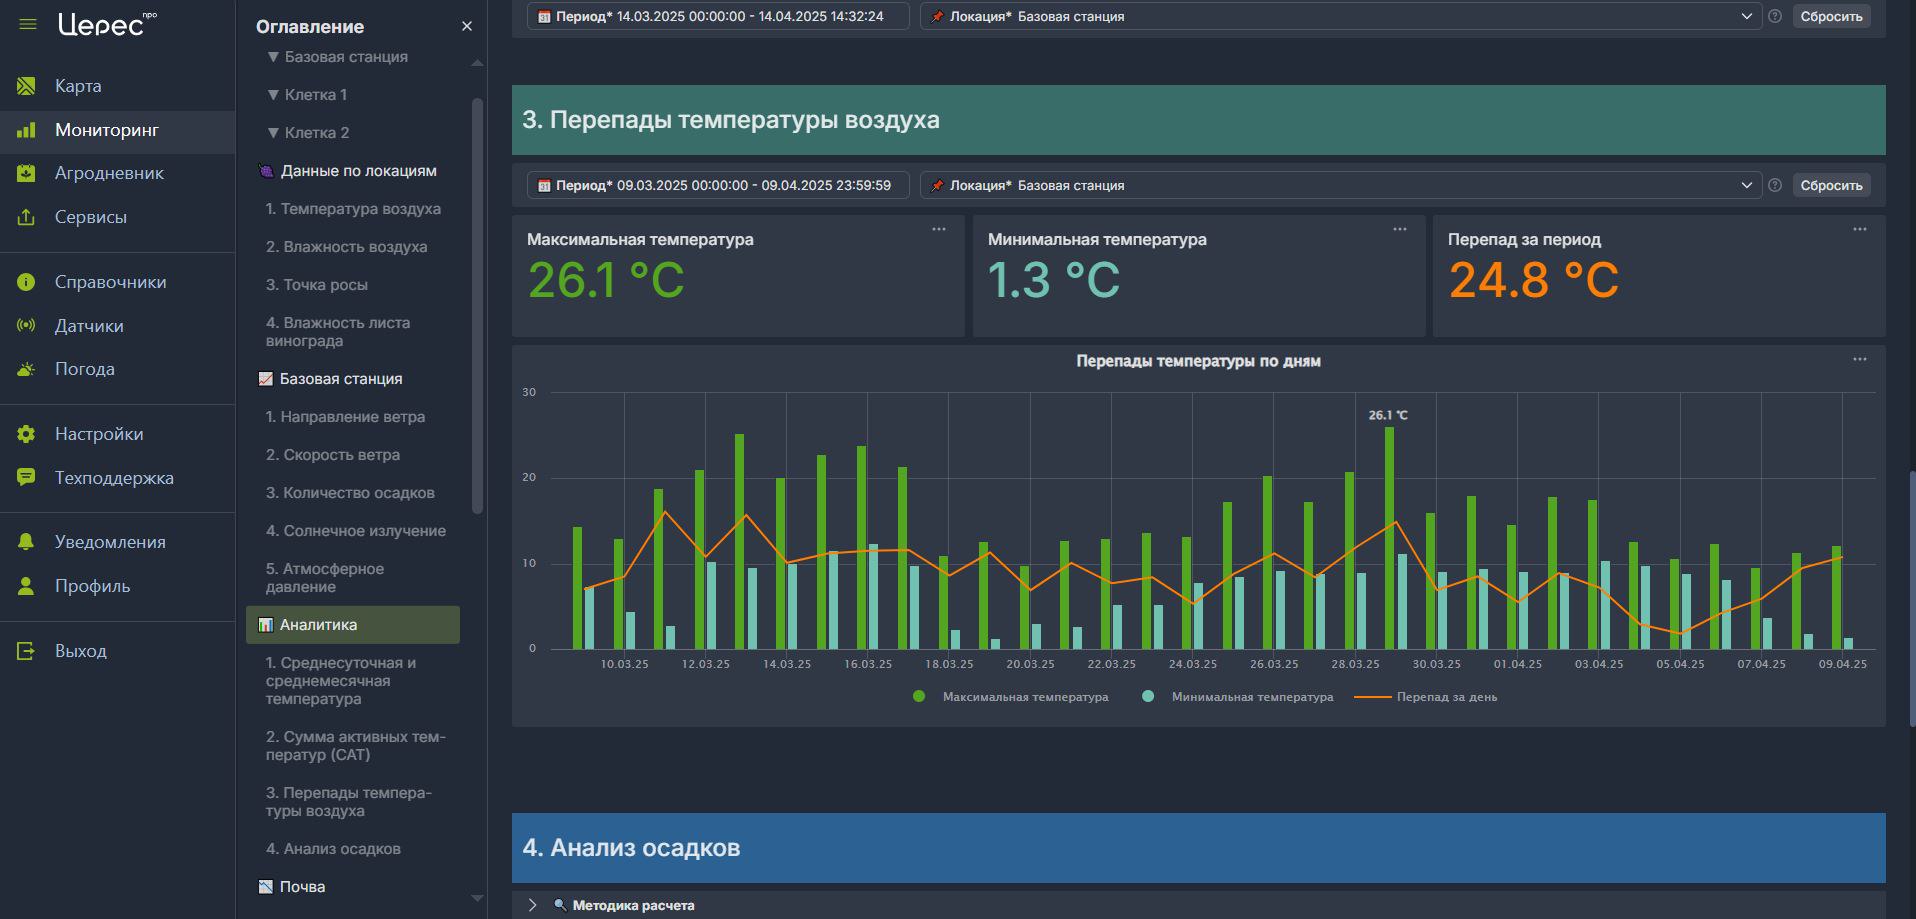Open 4. Анализ осадков contents item
The height and width of the screenshot is (919, 1916).
333,849
